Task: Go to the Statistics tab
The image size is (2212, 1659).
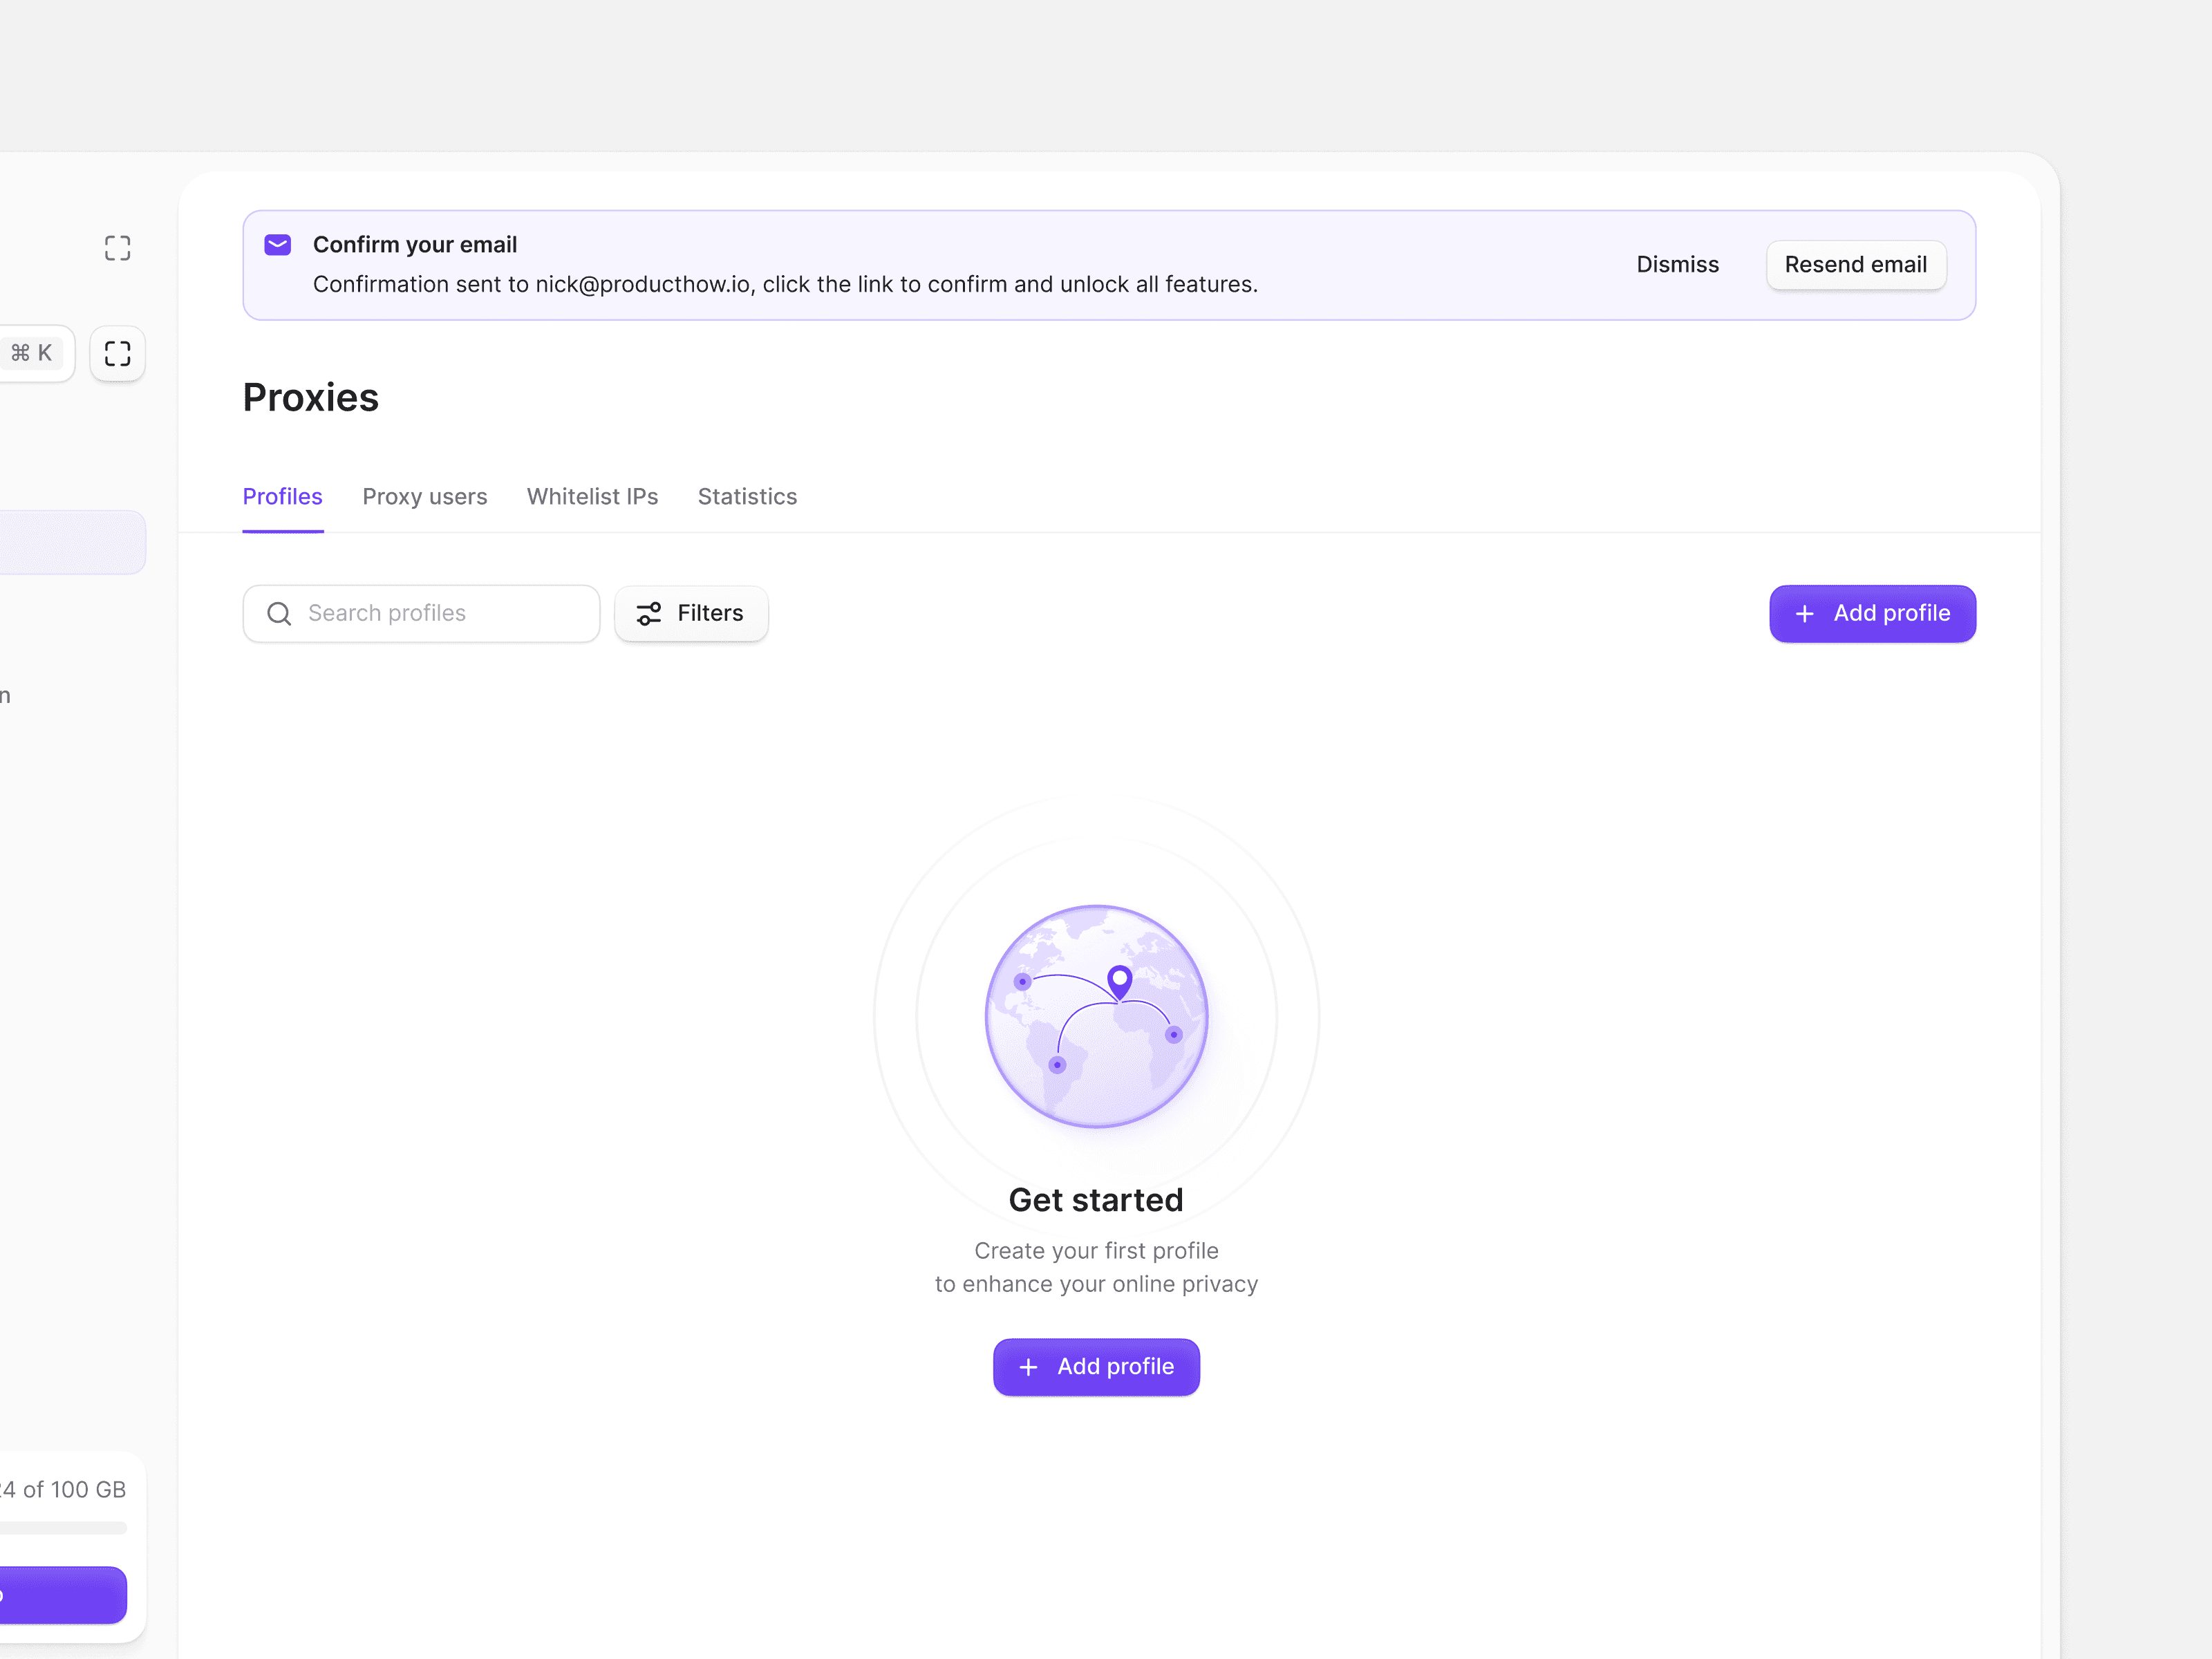Action: [747, 496]
